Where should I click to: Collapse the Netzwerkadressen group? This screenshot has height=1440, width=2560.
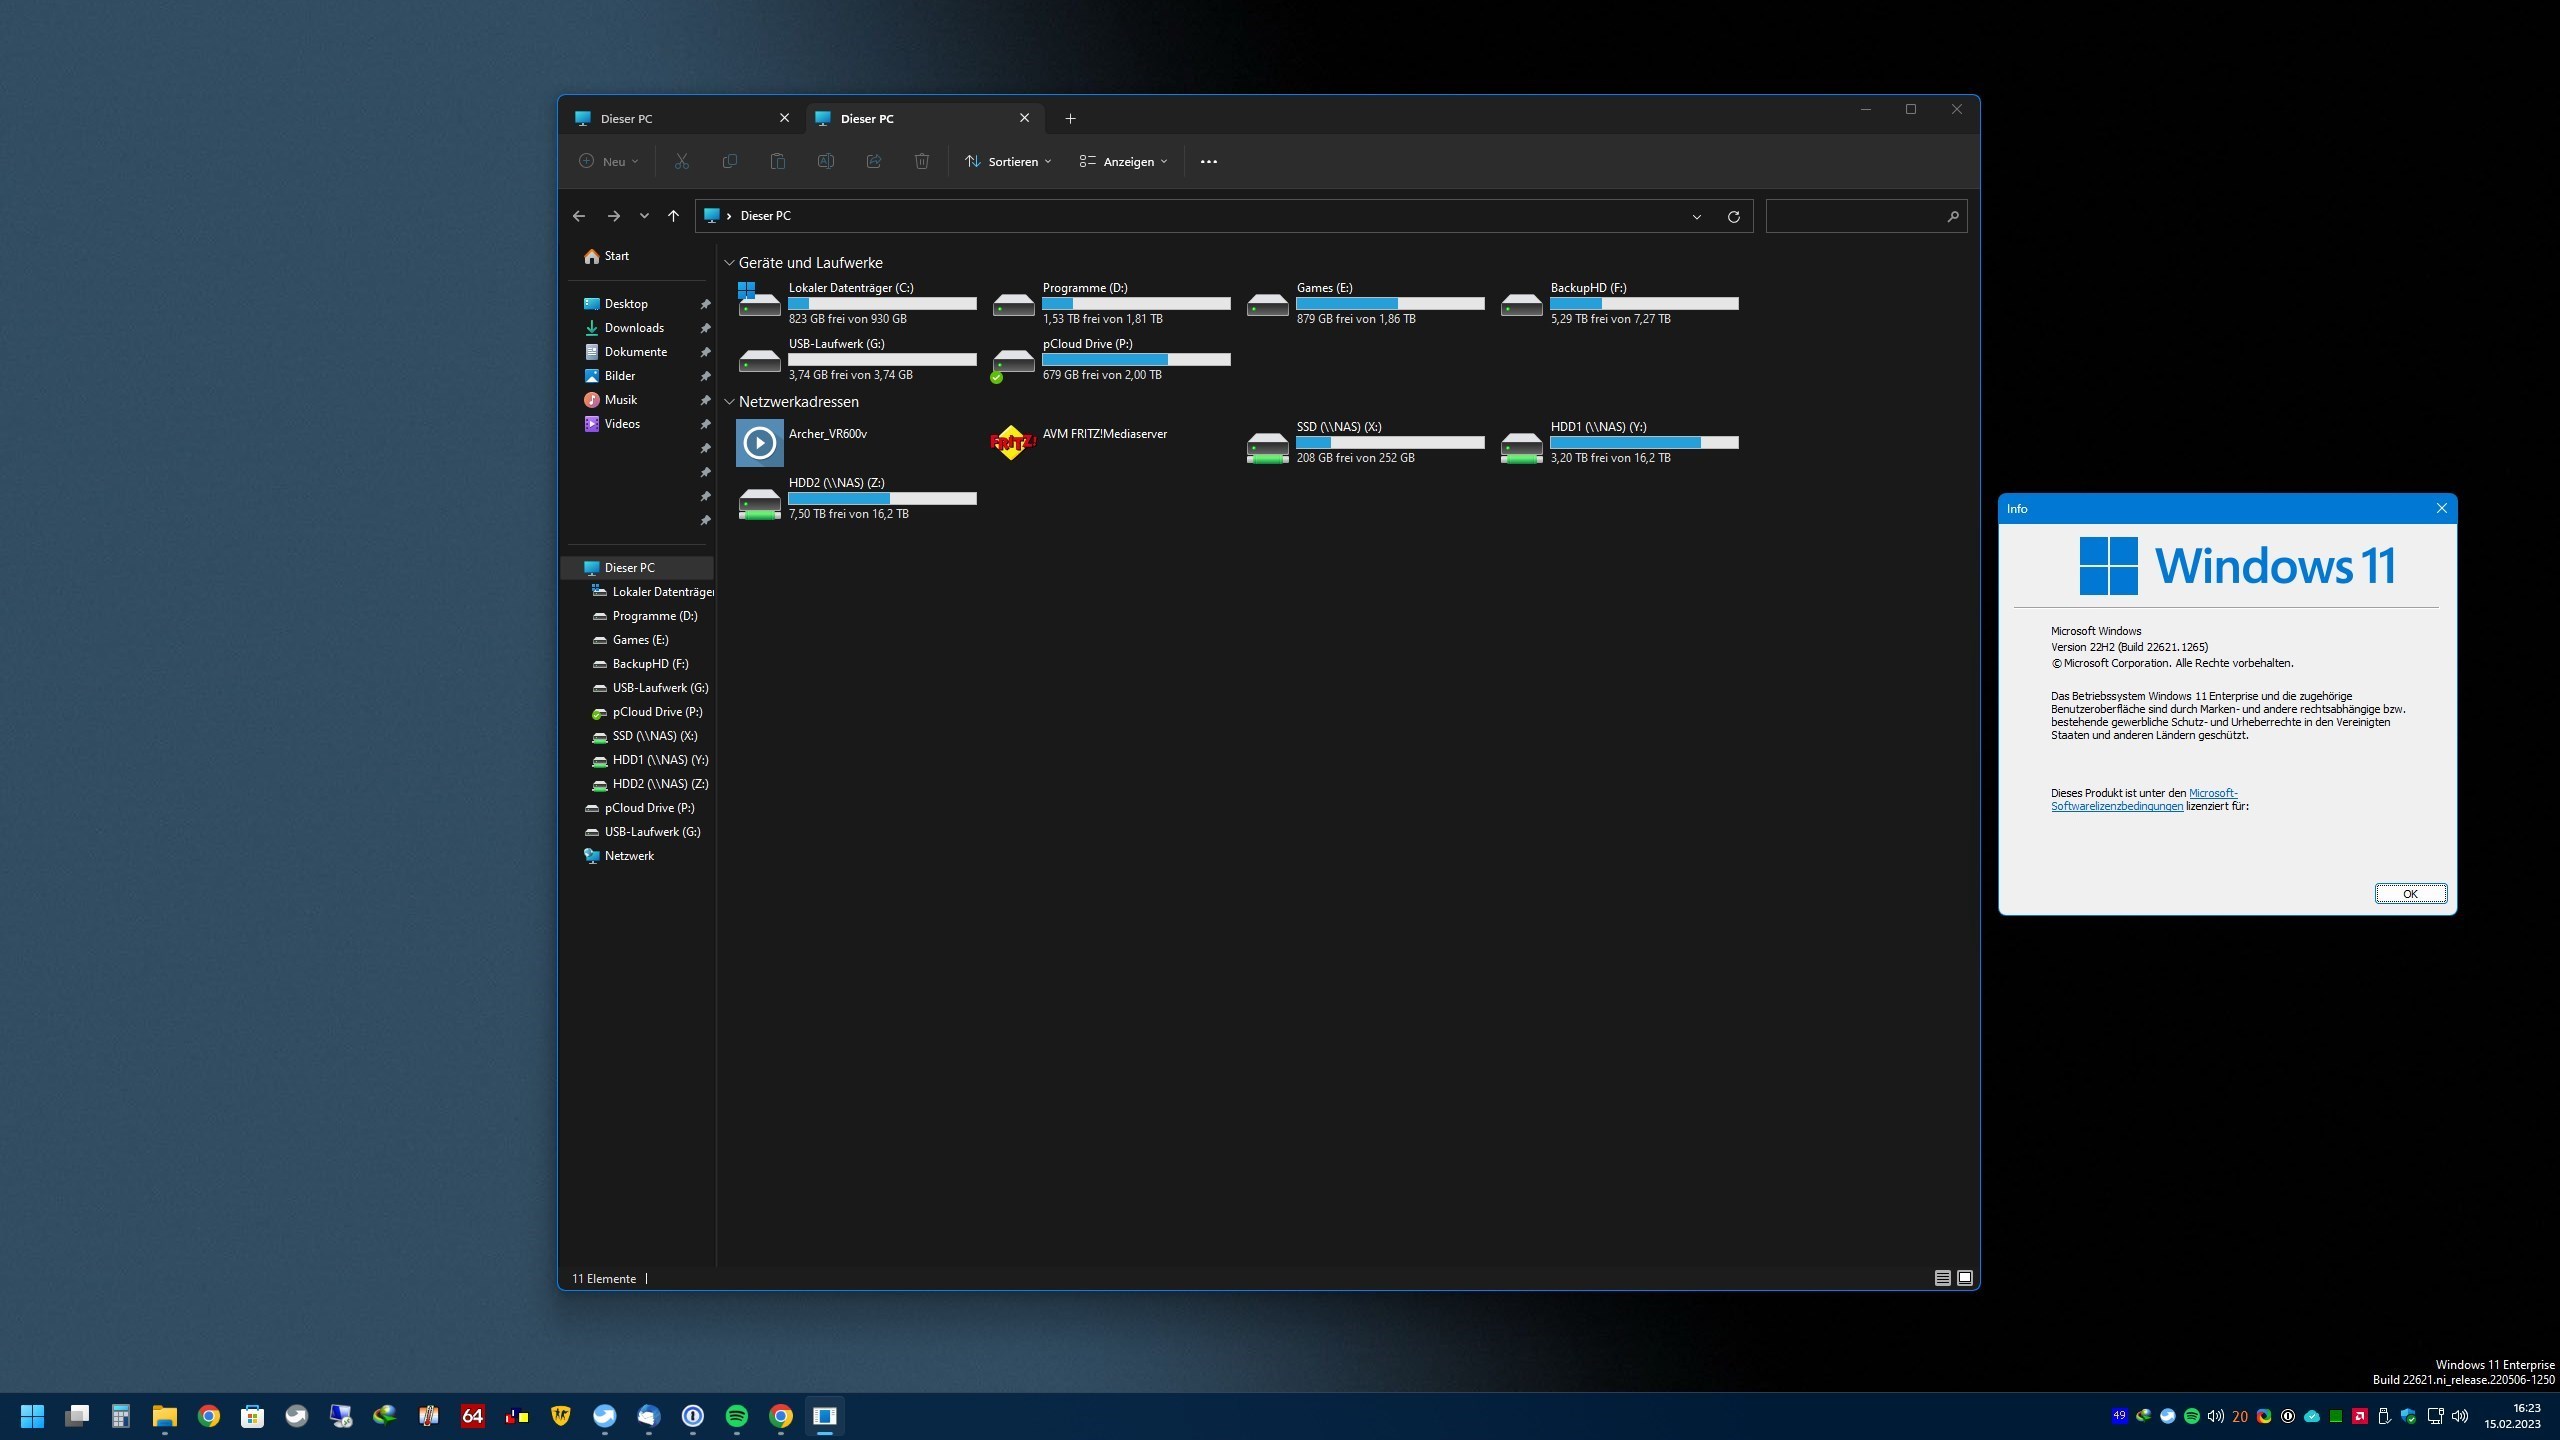click(x=729, y=402)
